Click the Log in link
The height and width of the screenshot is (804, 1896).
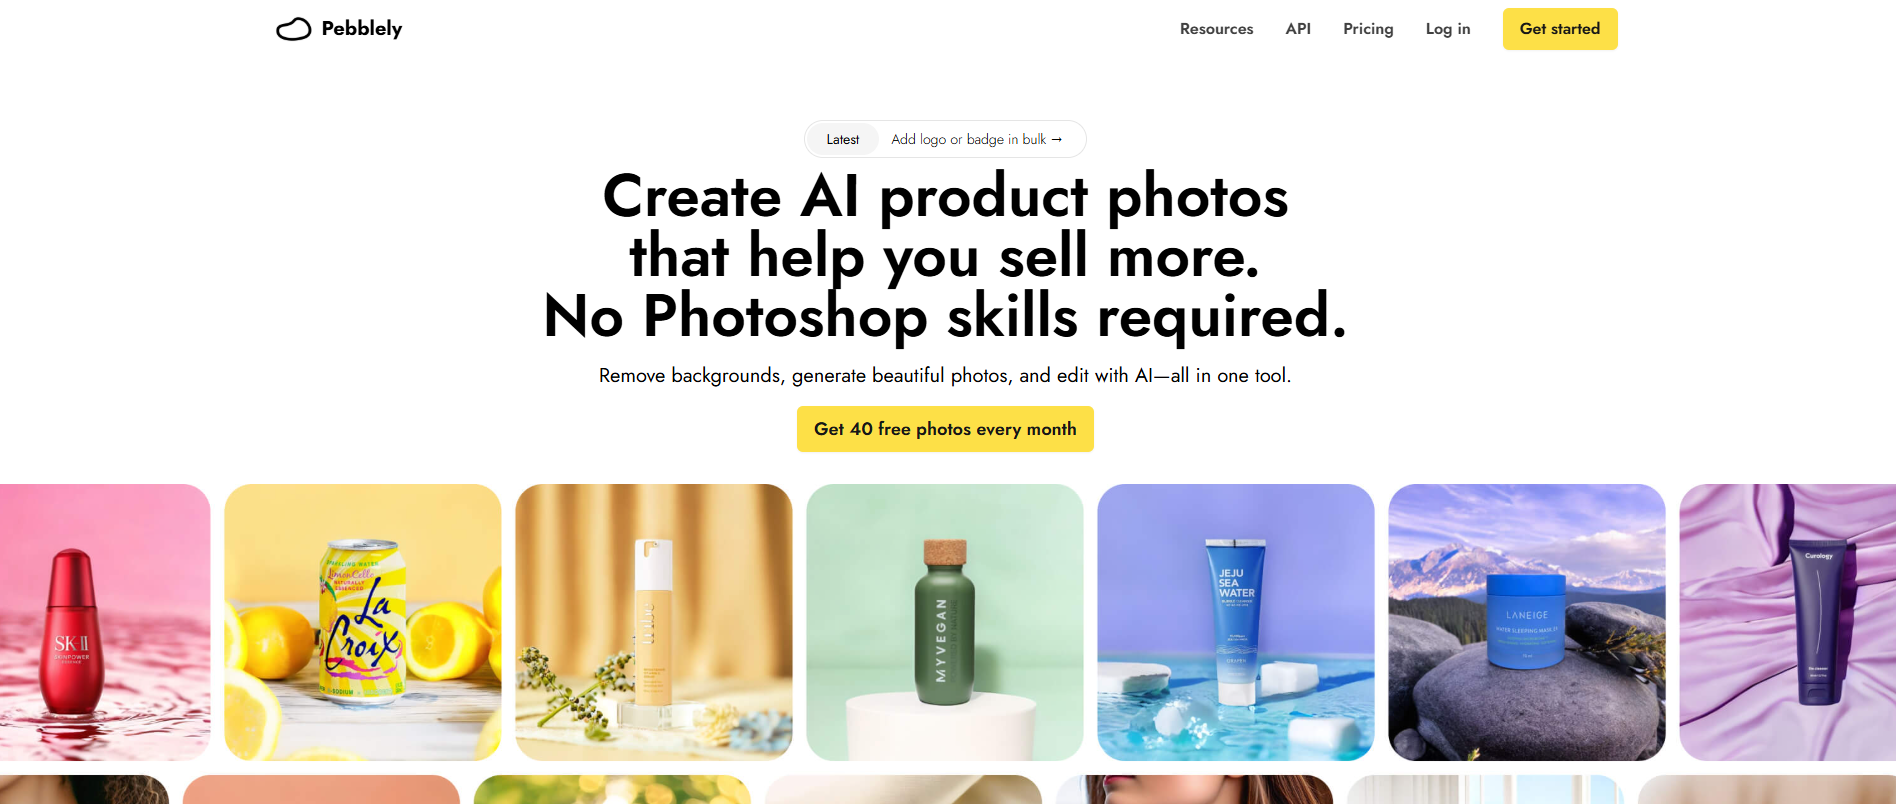[1448, 29]
